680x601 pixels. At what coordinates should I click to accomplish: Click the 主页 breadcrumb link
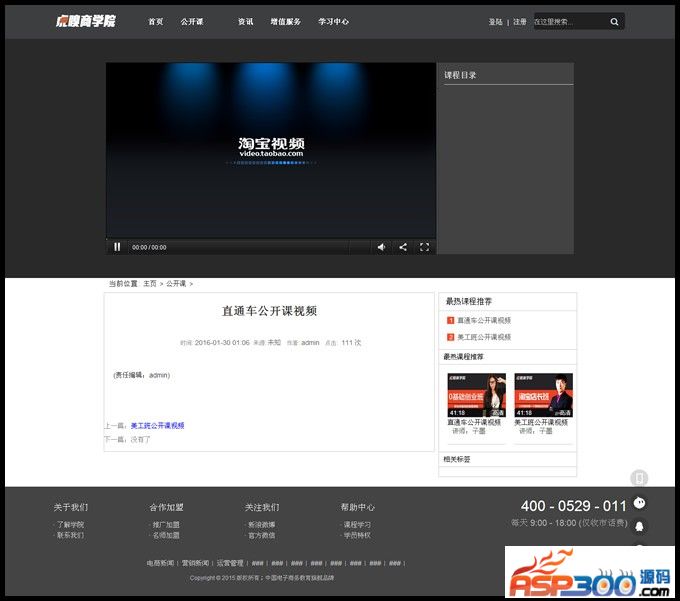click(x=150, y=284)
